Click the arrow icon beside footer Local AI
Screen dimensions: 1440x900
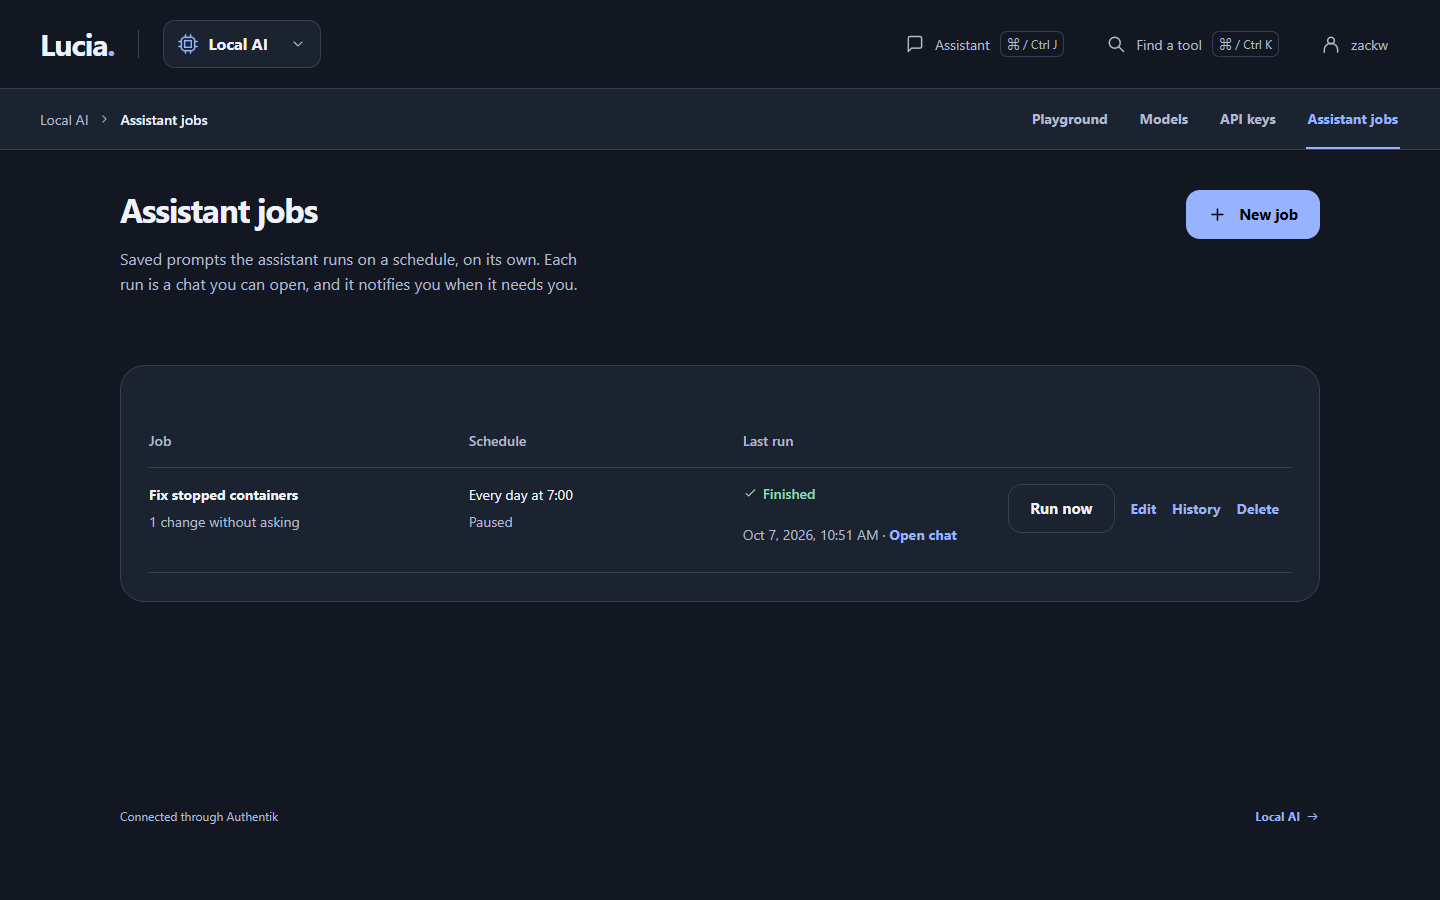[x=1313, y=817]
